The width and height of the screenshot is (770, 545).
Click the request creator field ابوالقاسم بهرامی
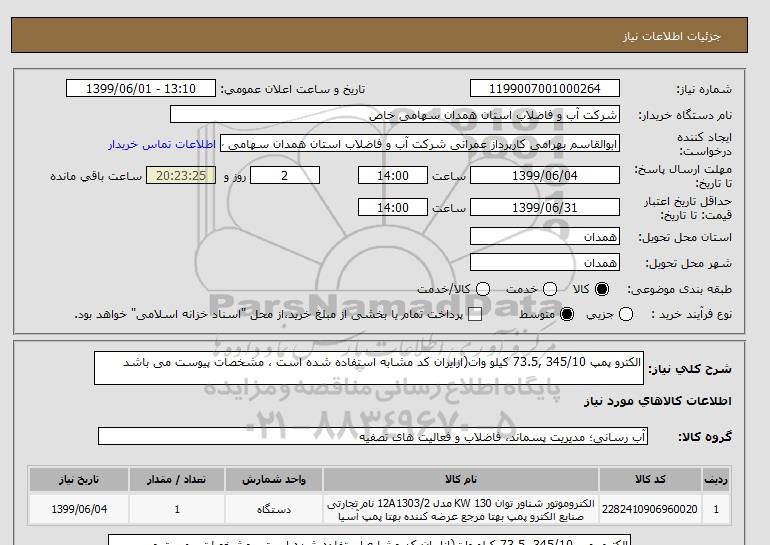point(420,144)
